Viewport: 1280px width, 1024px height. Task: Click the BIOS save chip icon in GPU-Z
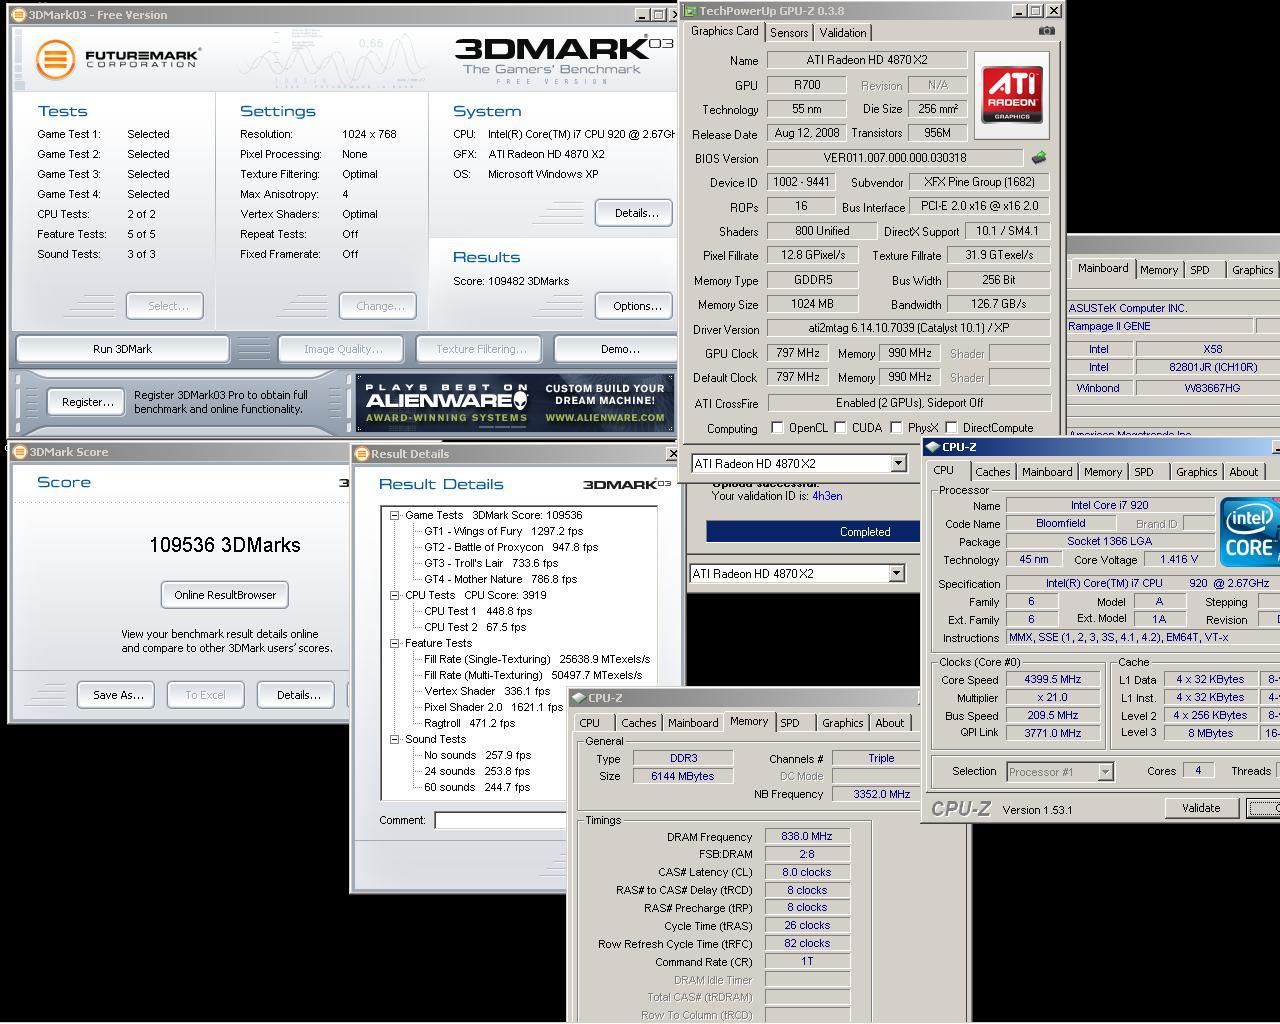[x=1039, y=158]
